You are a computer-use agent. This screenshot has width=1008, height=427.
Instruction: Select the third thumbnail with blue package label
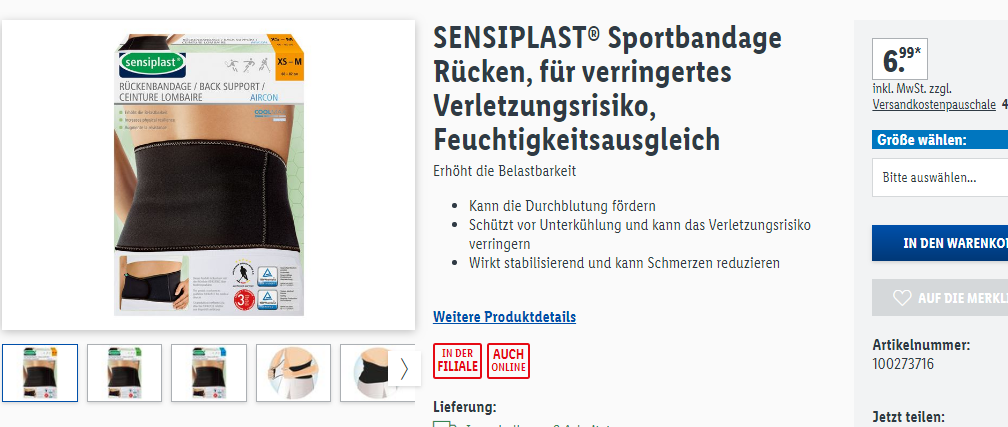[x=209, y=373]
